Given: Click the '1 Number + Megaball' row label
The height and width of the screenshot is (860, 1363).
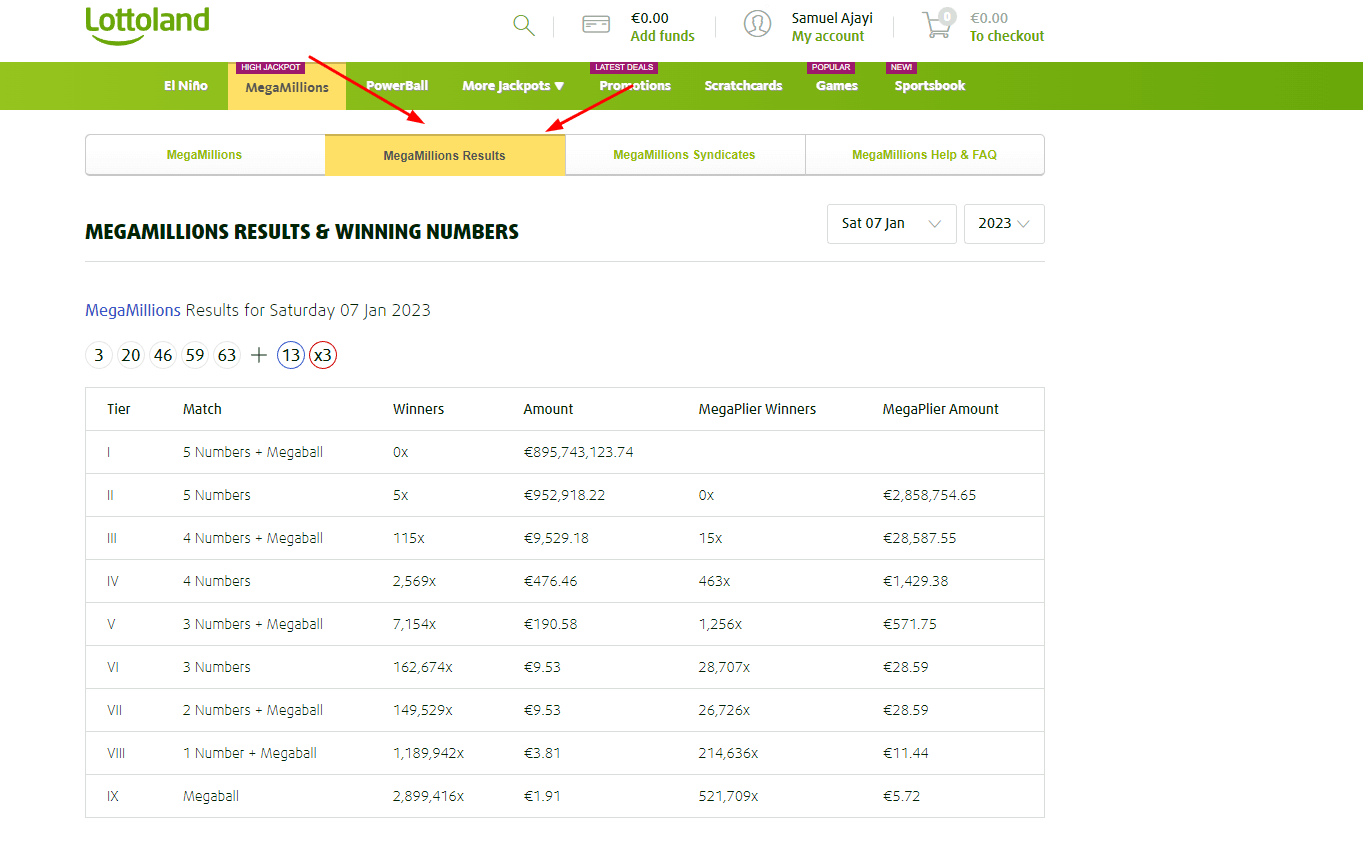Looking at the screenshot, I should [250, 753].
